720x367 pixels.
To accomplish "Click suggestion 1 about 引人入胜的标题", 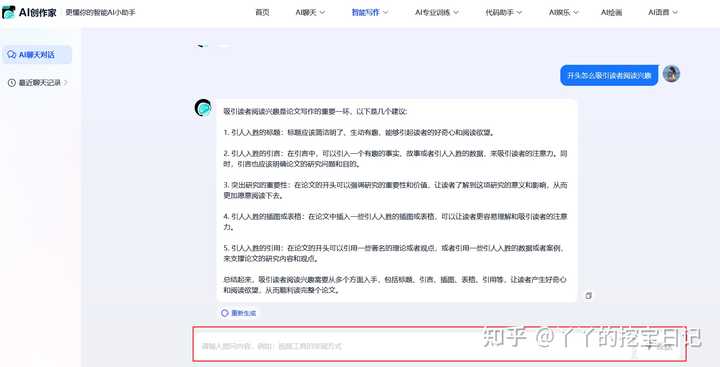I will (359, 133).
